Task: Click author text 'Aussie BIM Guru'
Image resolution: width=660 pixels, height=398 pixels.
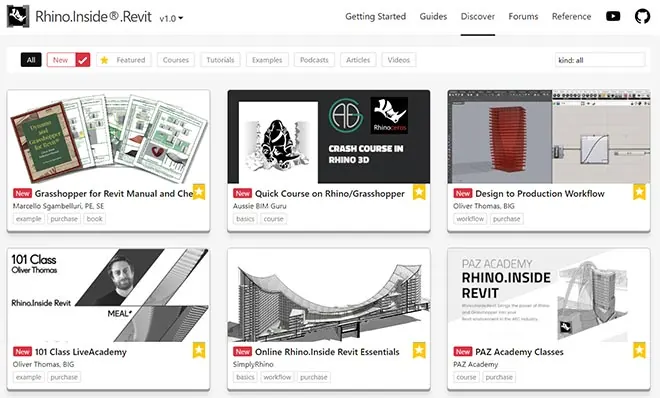Action: [260, 206]
